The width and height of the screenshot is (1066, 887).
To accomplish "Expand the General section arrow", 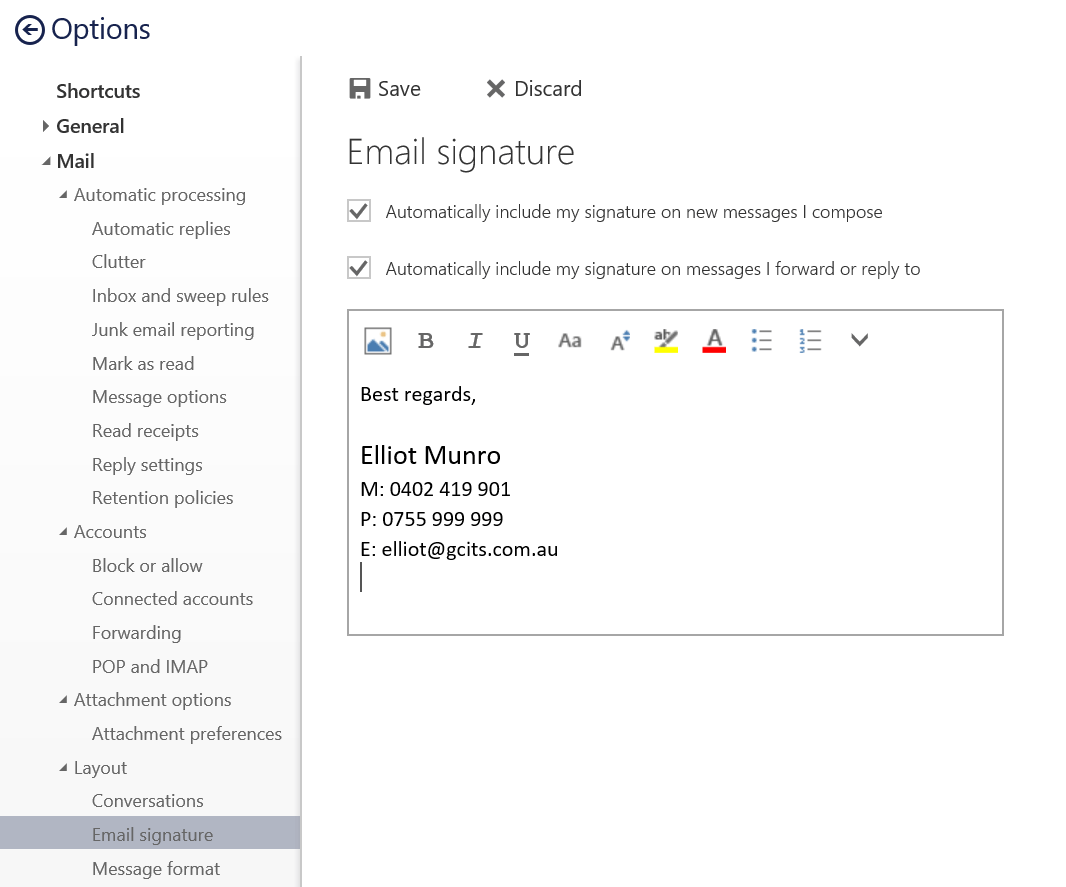I will pos(46,126).
